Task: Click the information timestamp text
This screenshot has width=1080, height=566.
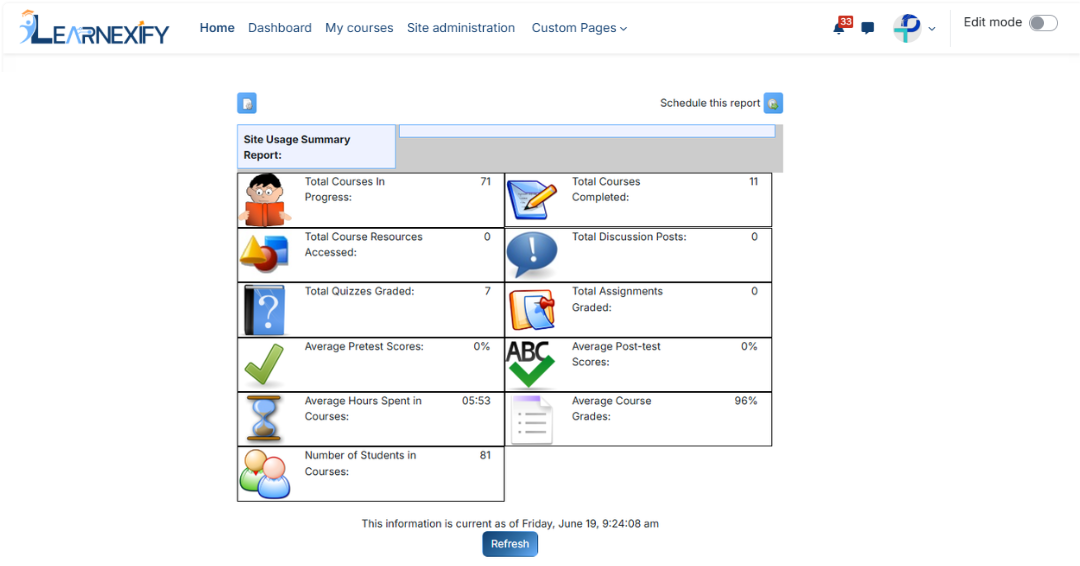Action: coord(510,524)
